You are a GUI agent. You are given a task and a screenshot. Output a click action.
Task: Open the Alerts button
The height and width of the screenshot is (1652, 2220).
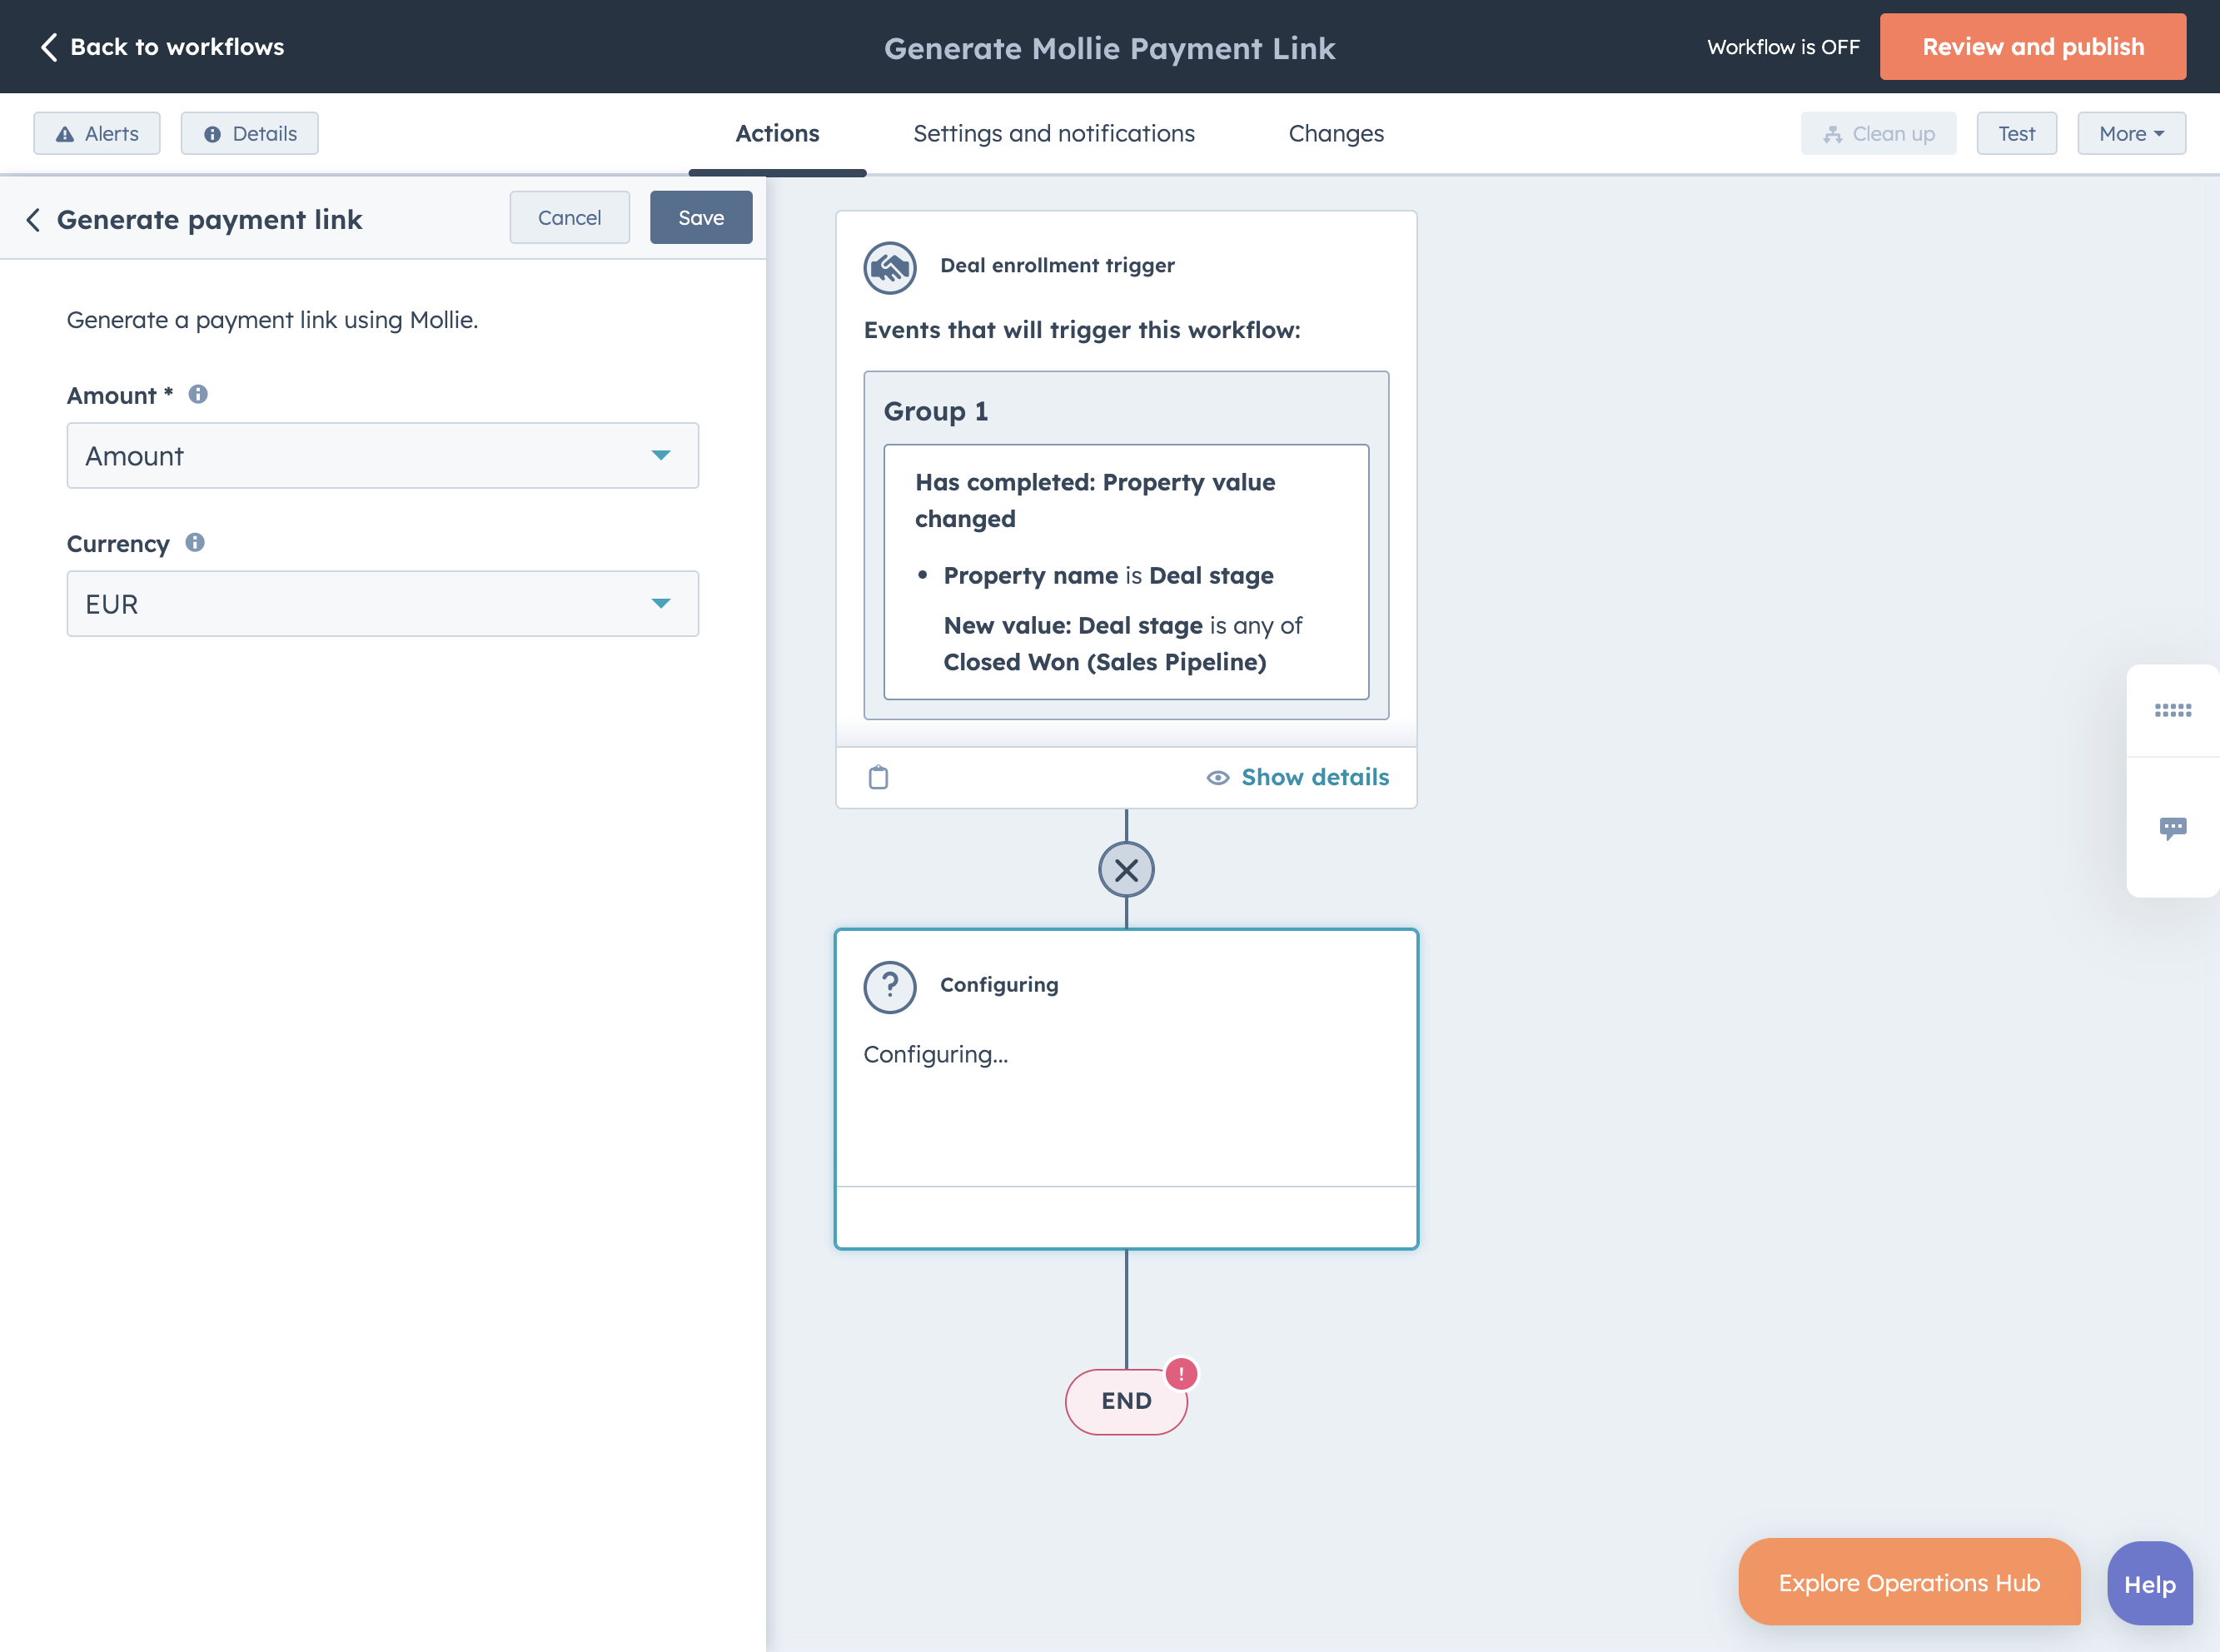pyautogui.click(x=97, y=134)
